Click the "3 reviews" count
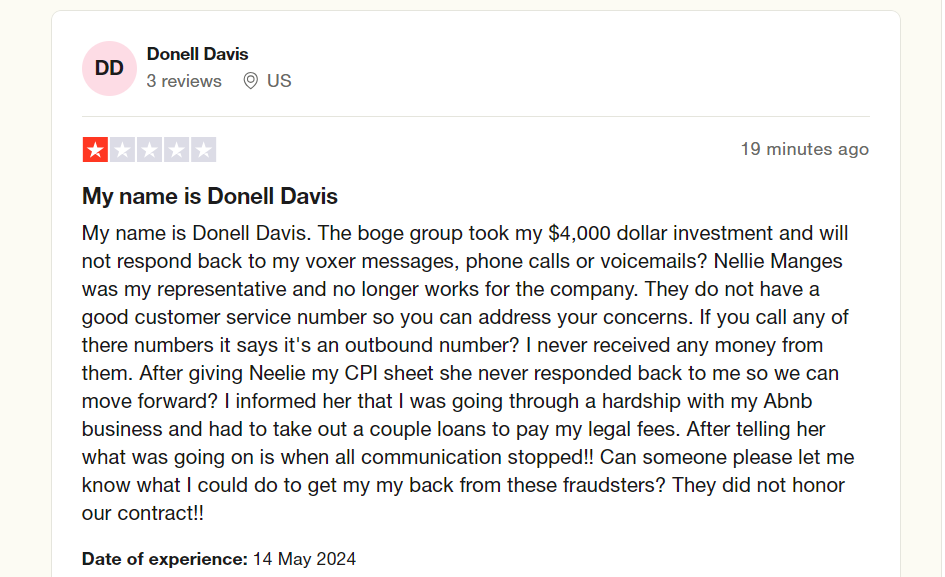Image resolution: width=945 pixels, height=577 pixels. click(184, 81)
